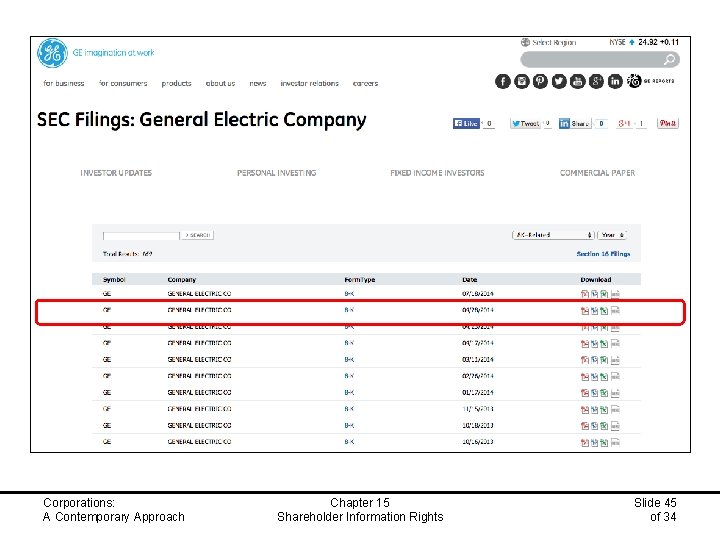Screen dimensions: 720x540
Task: Click the Company column header
Action: pos(182,280)
